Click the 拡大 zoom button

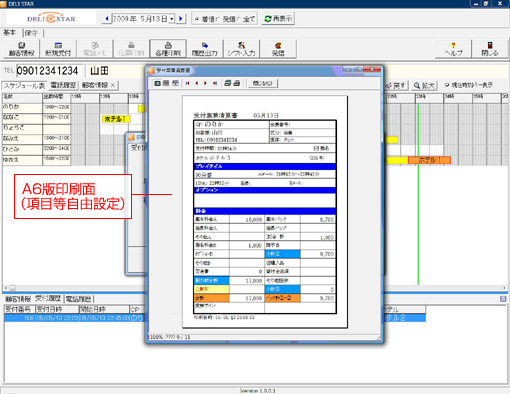[424, 86]
